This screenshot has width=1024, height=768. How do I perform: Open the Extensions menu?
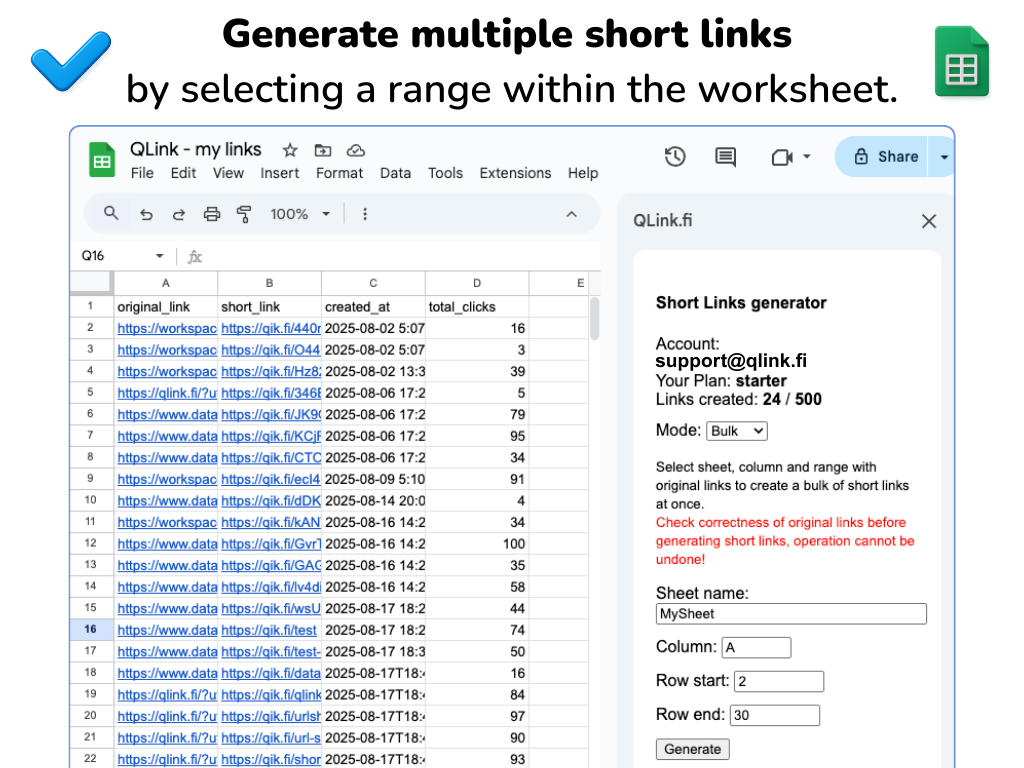[x=515, y=173]
